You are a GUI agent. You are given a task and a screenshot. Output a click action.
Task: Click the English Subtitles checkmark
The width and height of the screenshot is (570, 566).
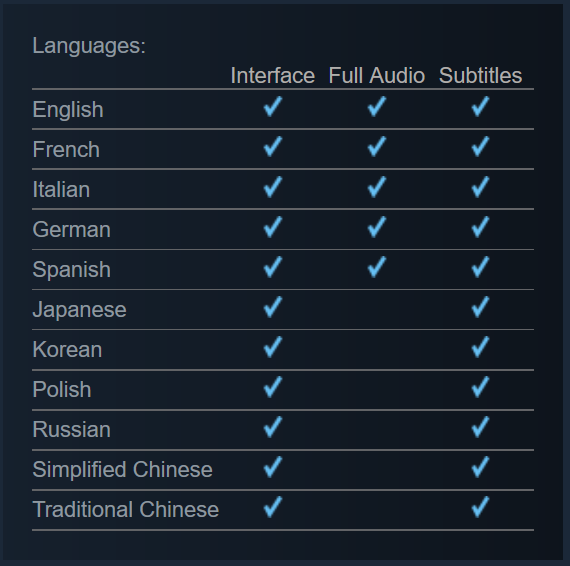480,107
